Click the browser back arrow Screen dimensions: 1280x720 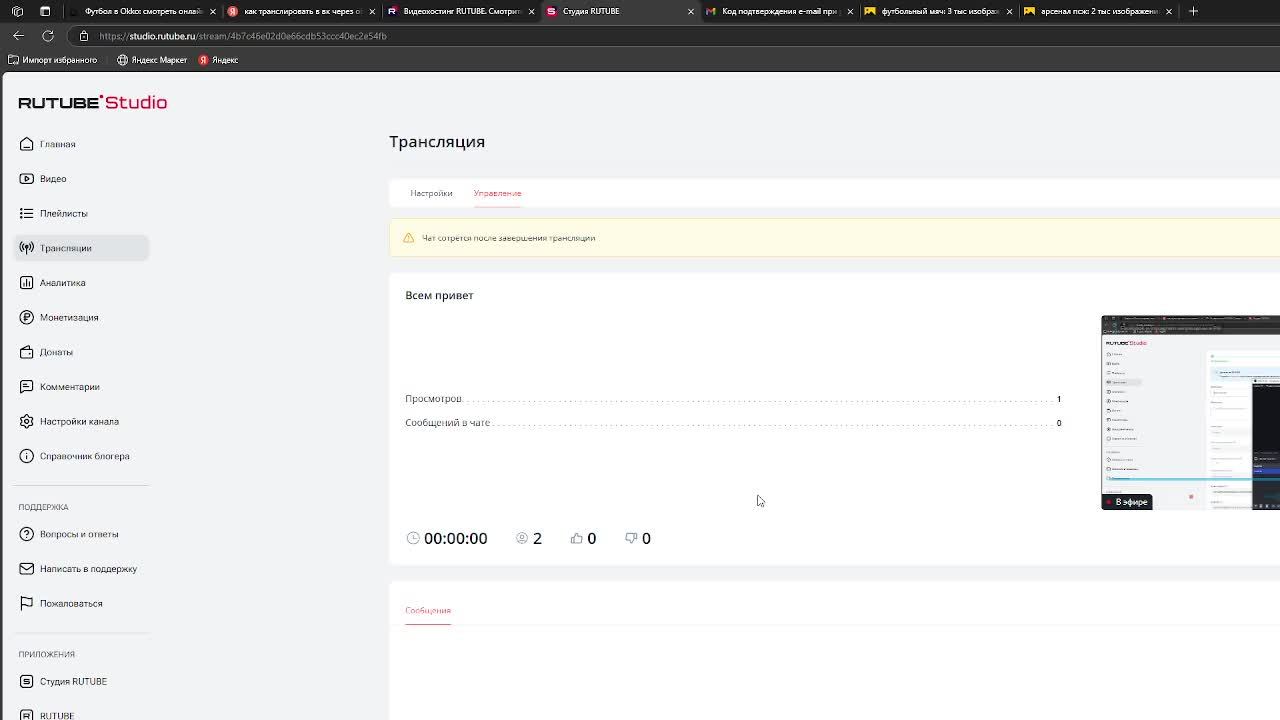pyautogui.click(x=18, y=36)
